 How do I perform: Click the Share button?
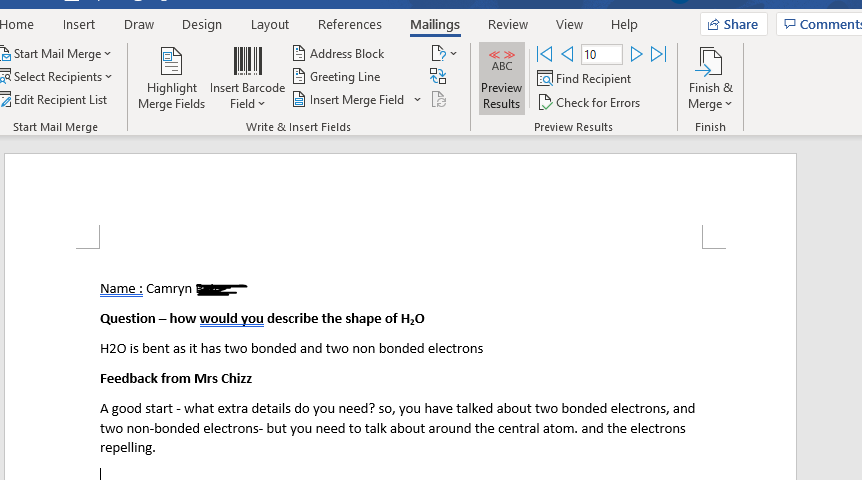coord(733,24)
